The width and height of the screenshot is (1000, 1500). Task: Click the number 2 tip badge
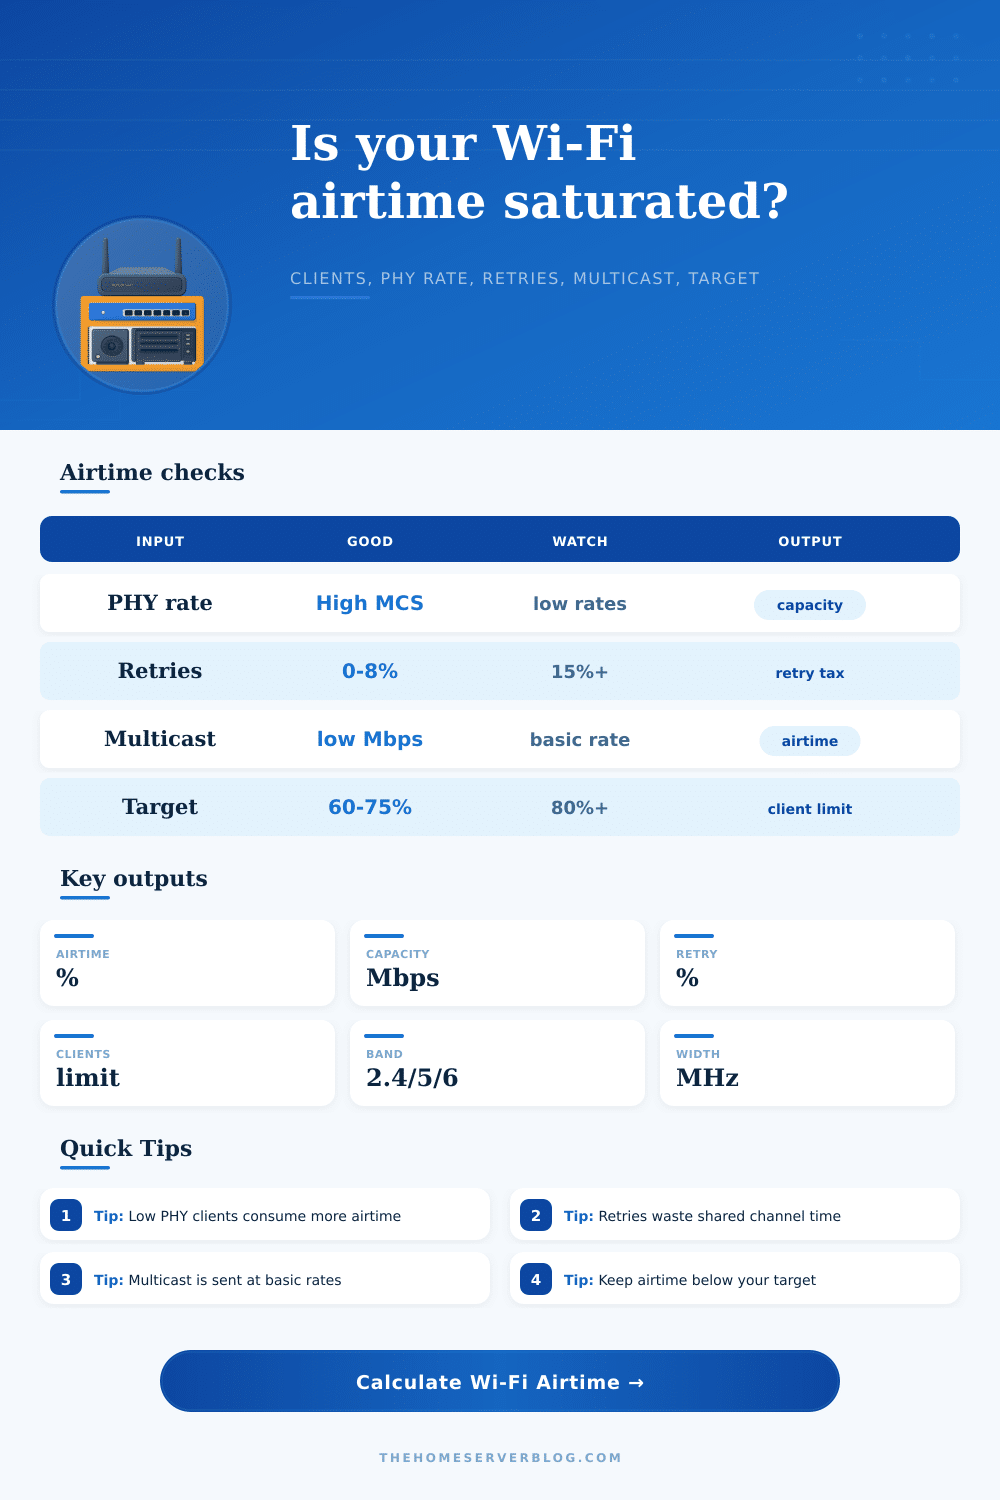[x=536, y=1215]
